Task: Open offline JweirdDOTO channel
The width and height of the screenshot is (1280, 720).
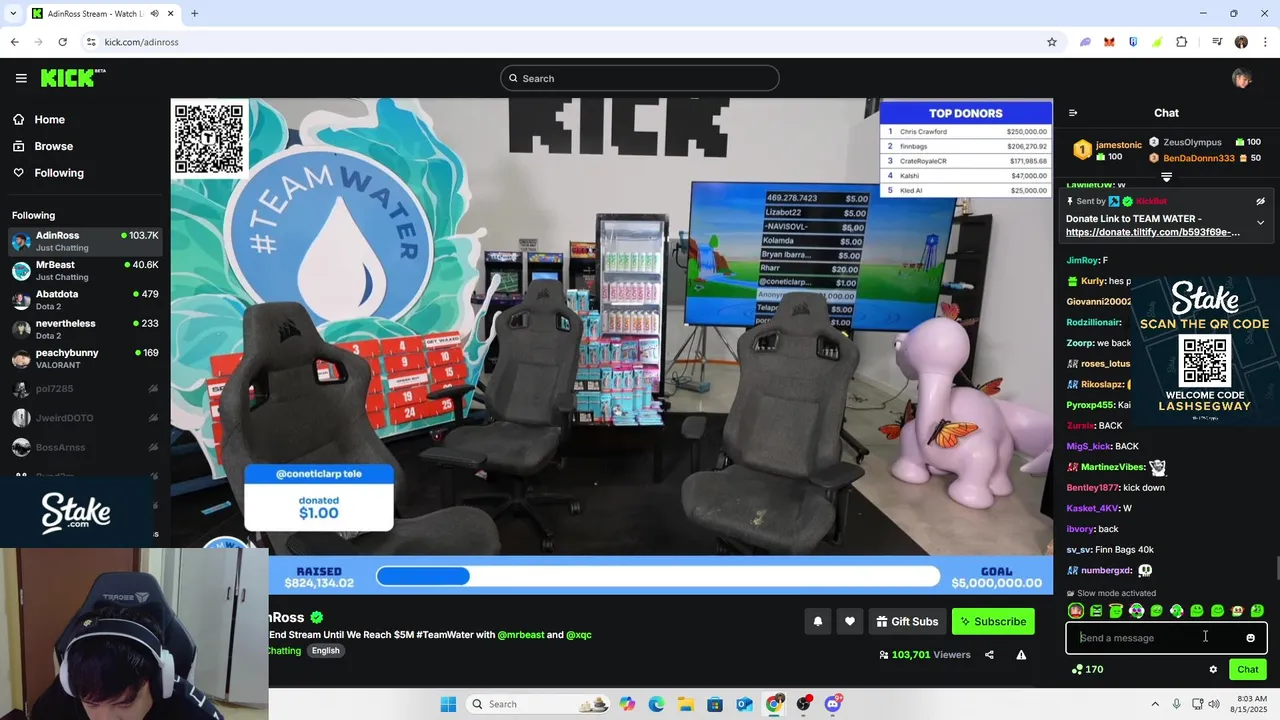Action: coord(85,418)
